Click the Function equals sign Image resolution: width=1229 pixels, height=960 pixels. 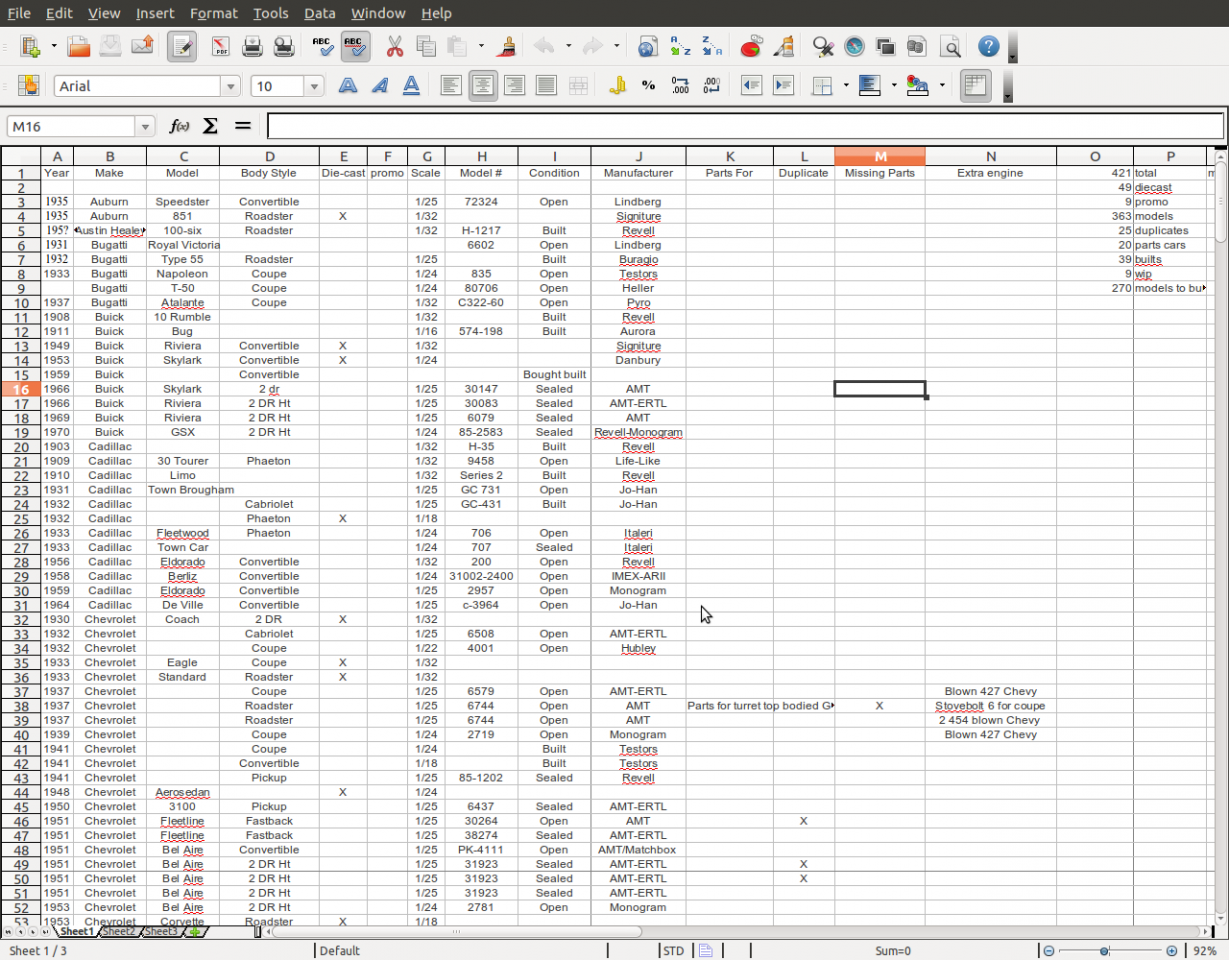pyautogui.click(x=242, y=126)
